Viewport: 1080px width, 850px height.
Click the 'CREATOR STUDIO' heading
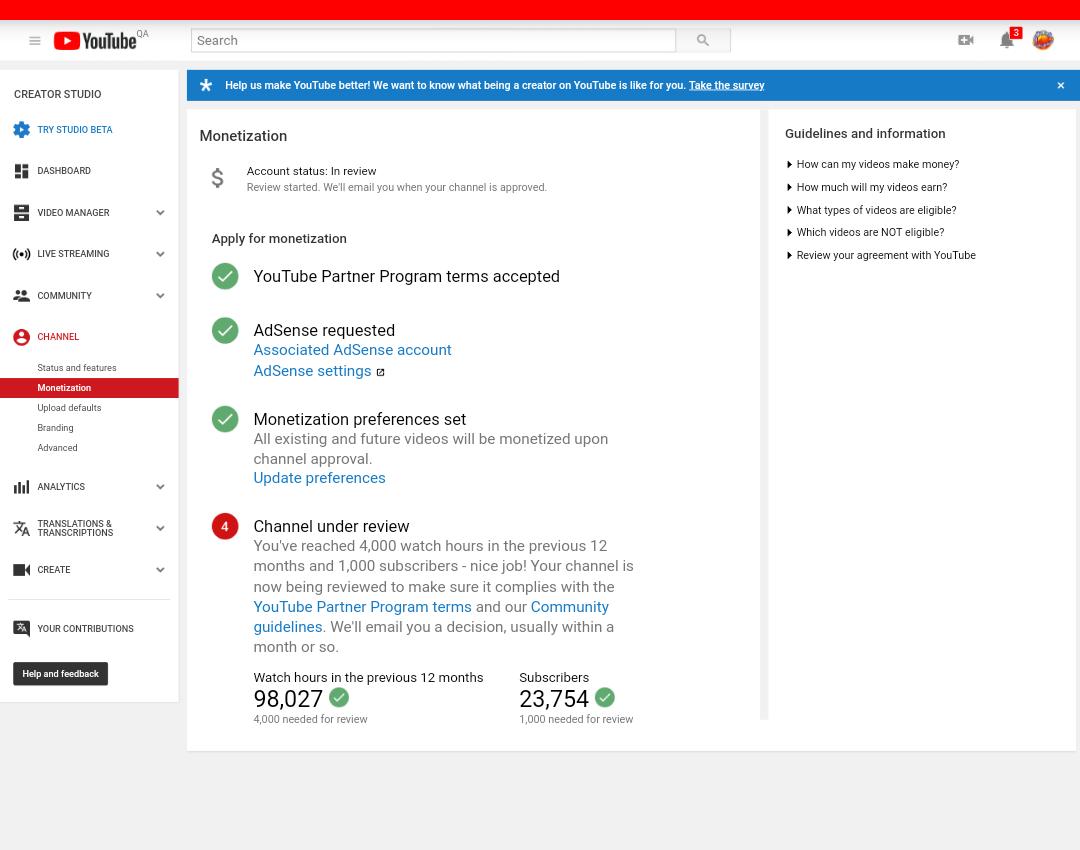pyautogui.click(x=58, y=94)
